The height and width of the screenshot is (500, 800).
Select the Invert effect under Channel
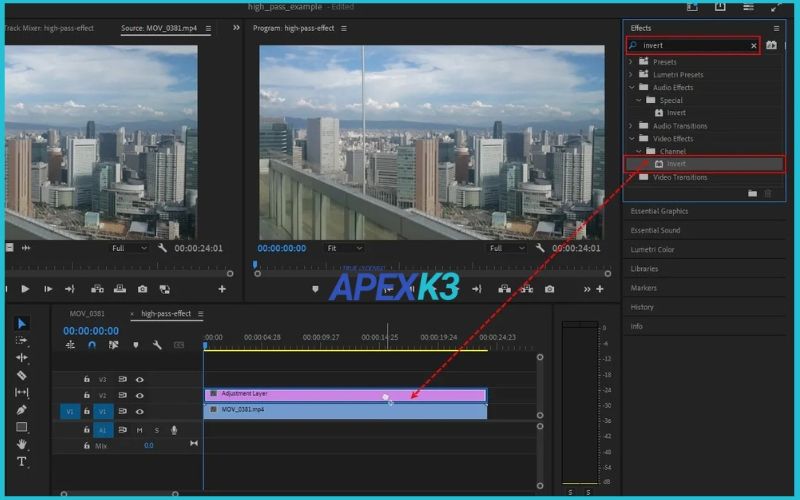(x=676, y=164)
